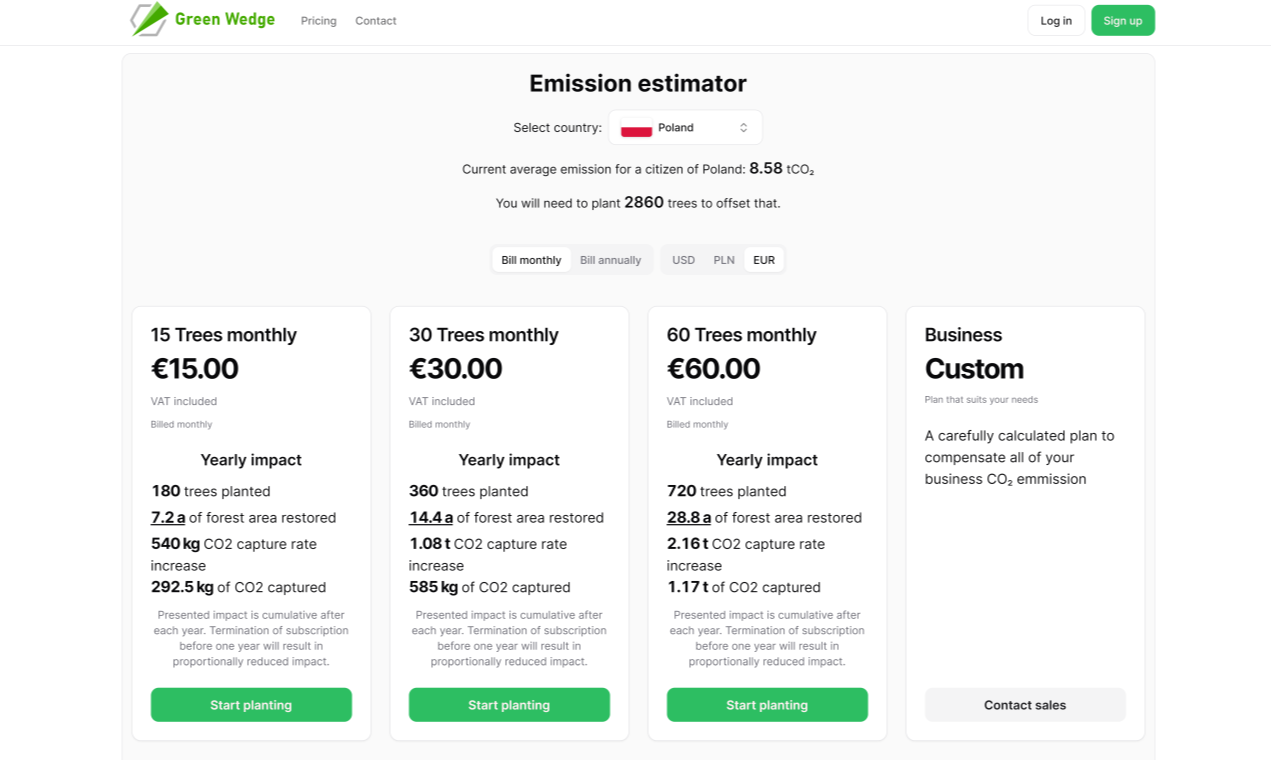This screenshot has height=760, width=1271.
Task: Select EUR currency option
Action: 764,260
